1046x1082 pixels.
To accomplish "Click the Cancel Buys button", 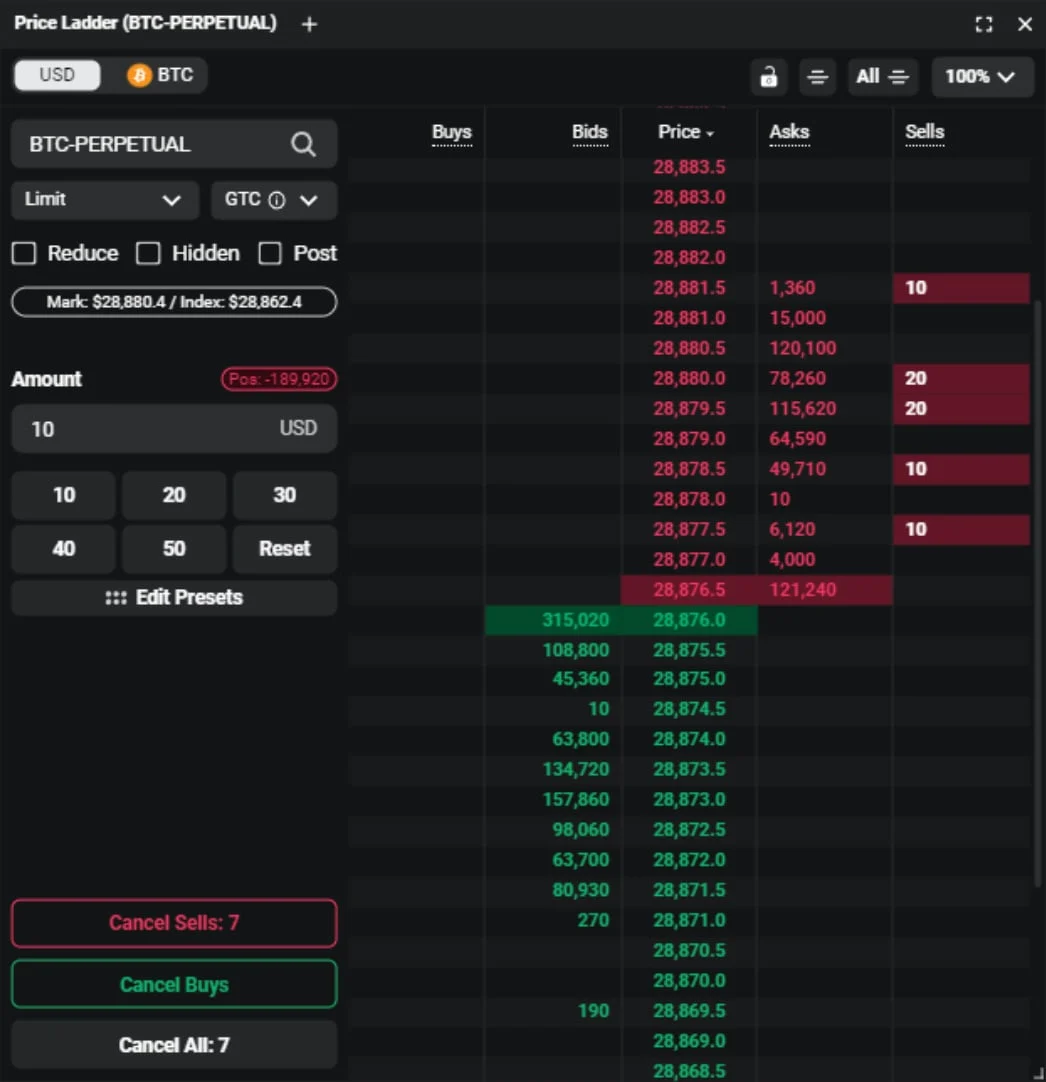I will tap(174, 985).
